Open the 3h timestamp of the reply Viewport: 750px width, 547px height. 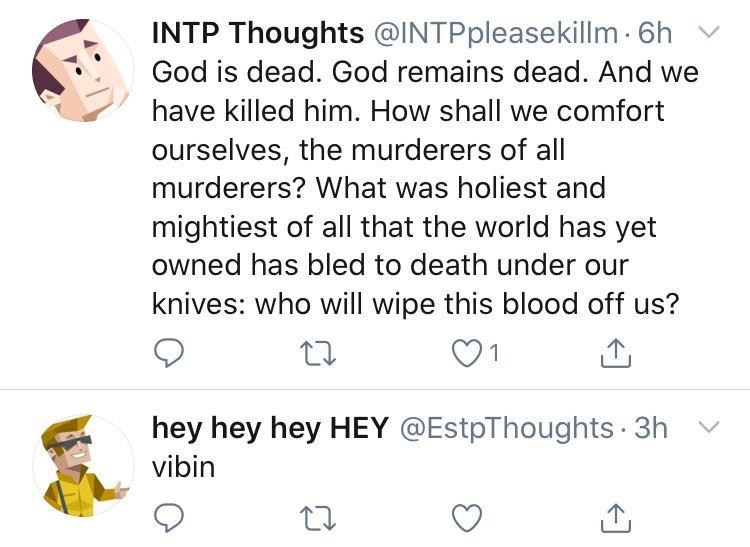(x=651, y=428)
